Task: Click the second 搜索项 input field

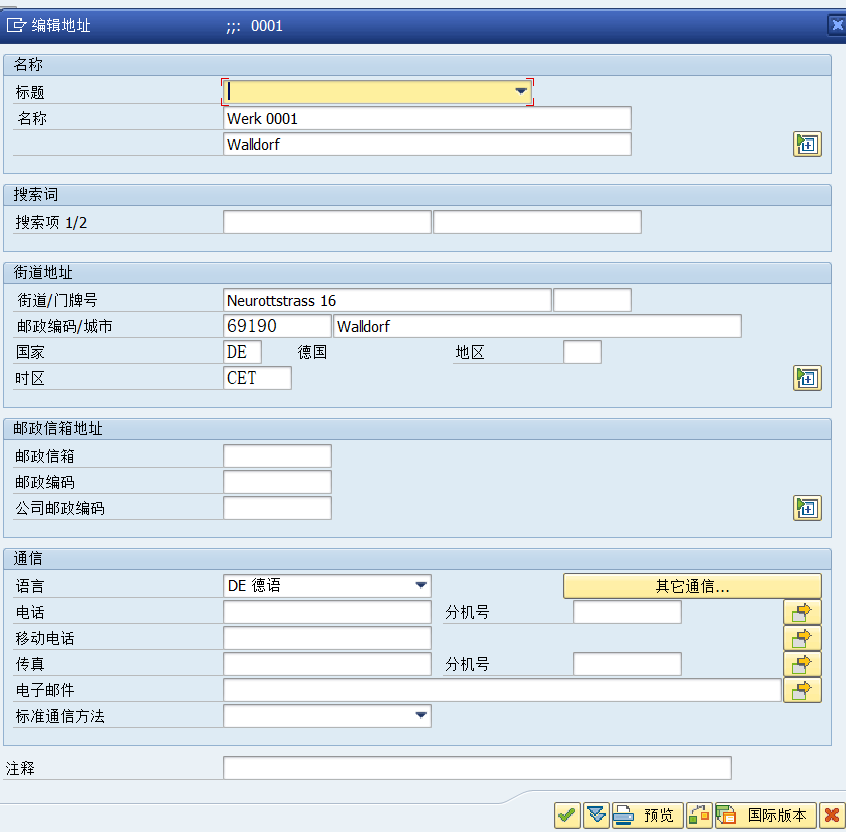Action: point(537,222)
